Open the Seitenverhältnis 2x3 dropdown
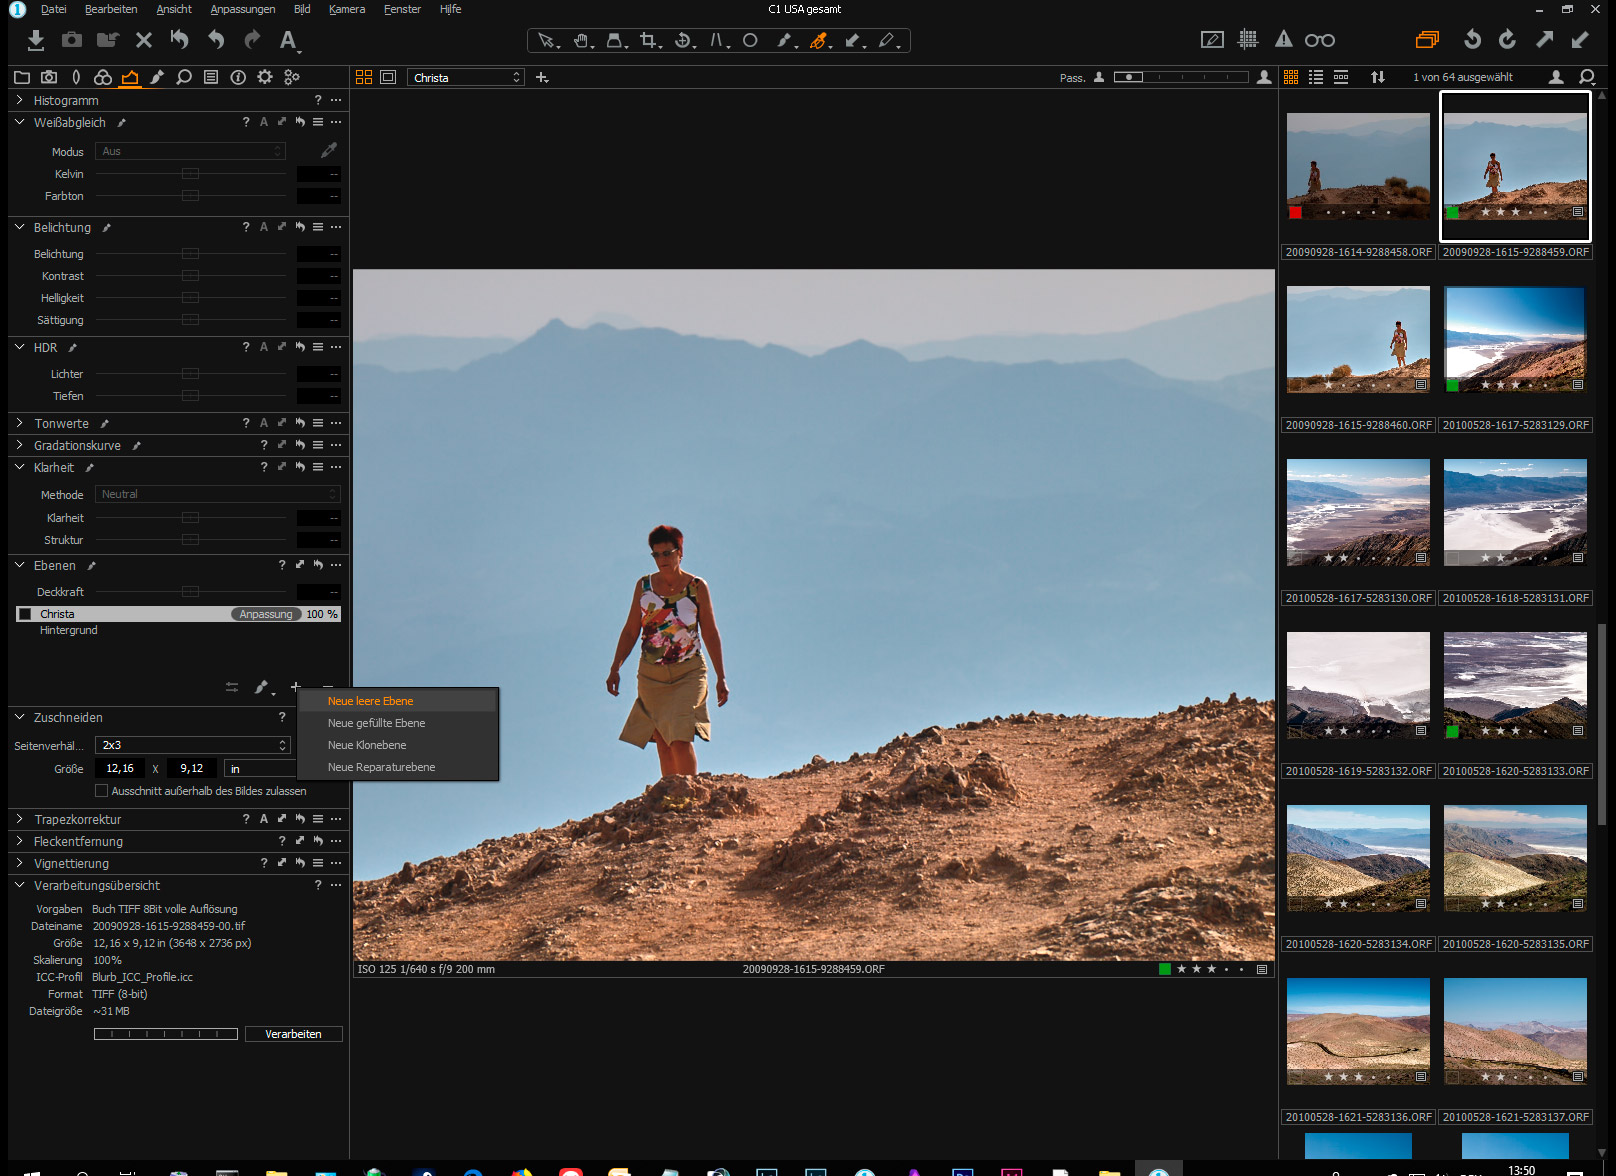 pyautogui.click(x=193, y=745)
